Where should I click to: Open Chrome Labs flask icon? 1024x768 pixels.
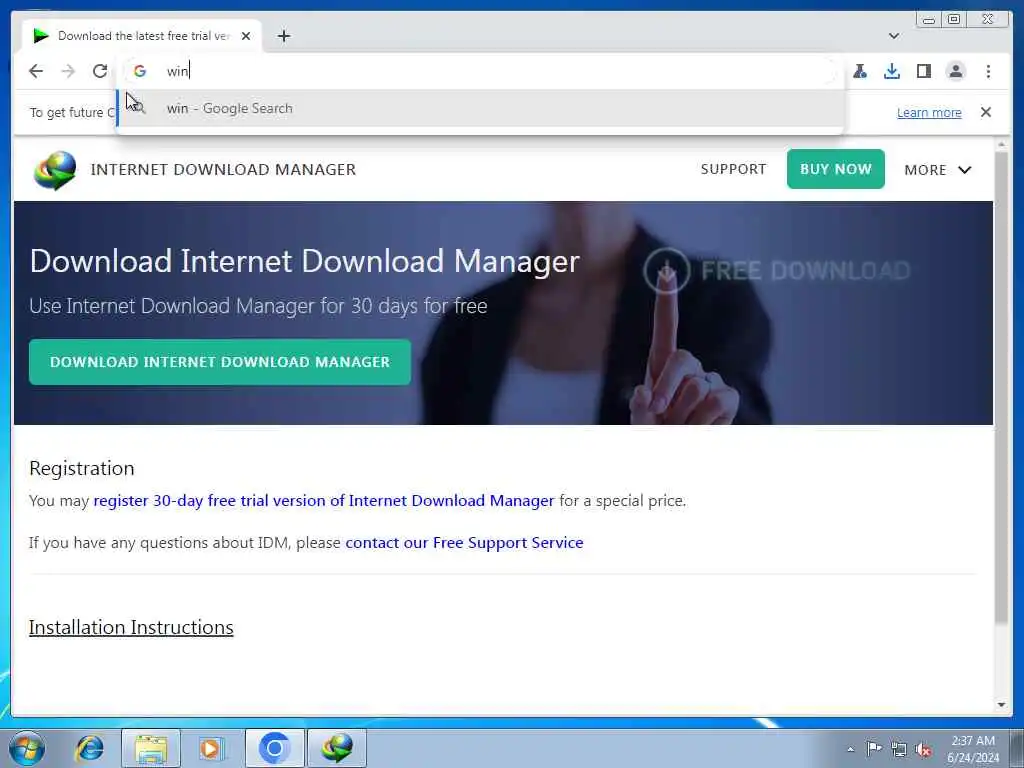tap(860, 71)
